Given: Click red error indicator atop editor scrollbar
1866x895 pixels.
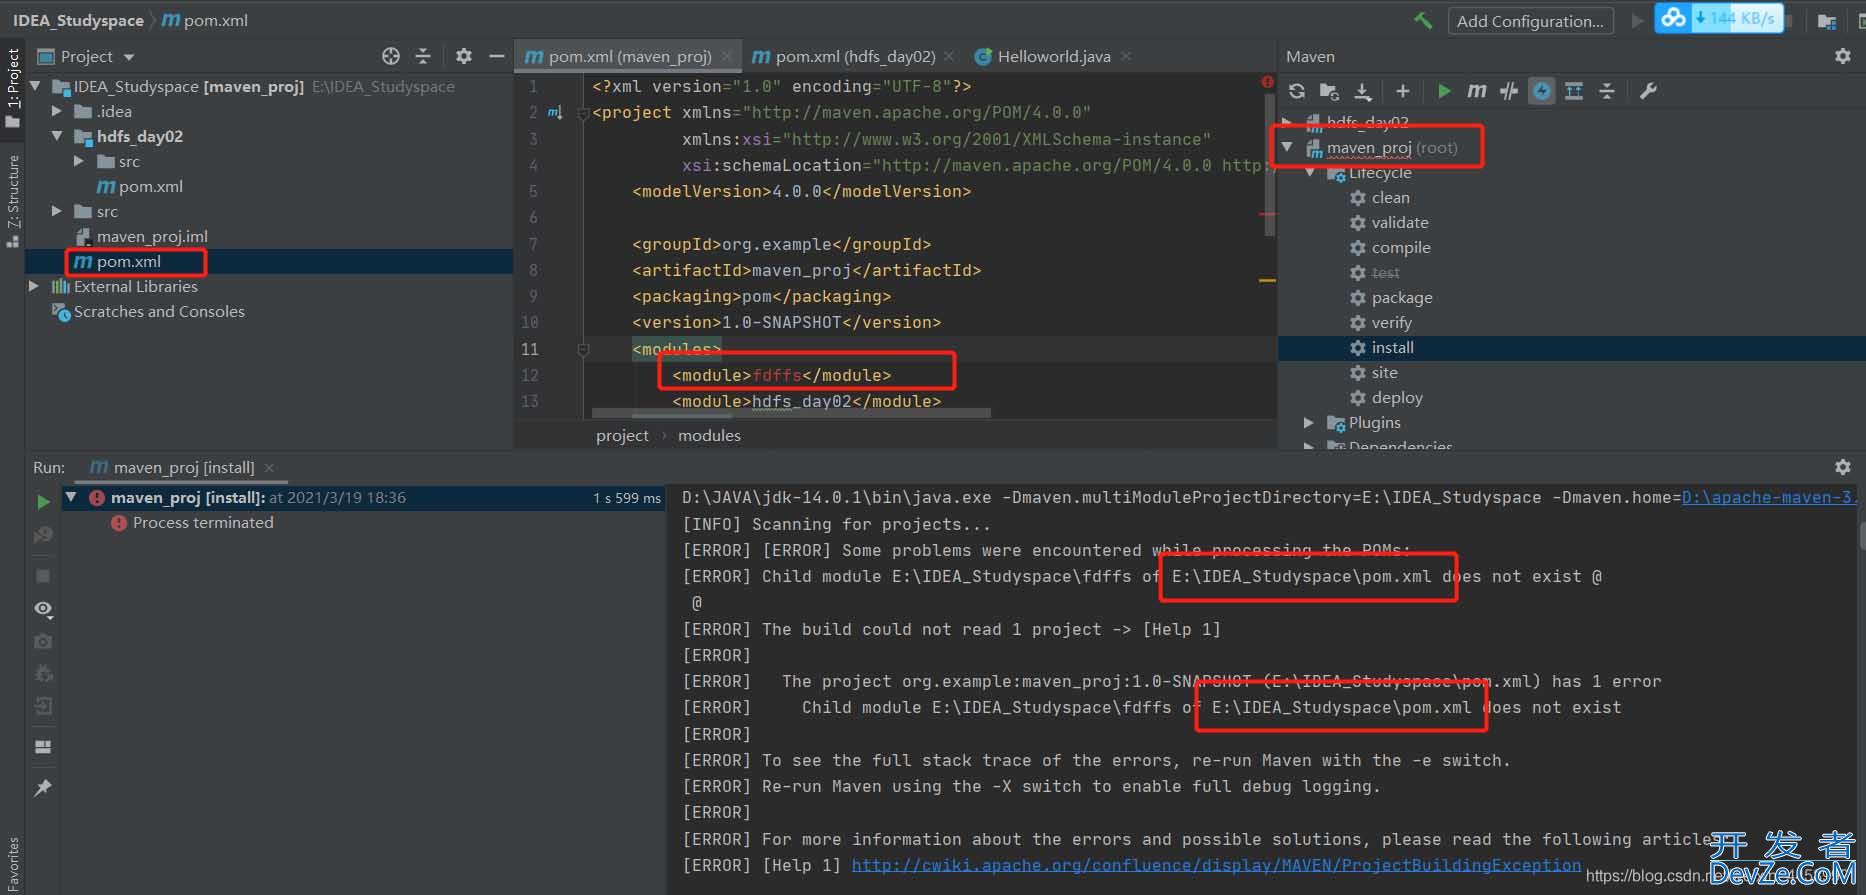Looking at the screenshot, I should coord(1267,82).
